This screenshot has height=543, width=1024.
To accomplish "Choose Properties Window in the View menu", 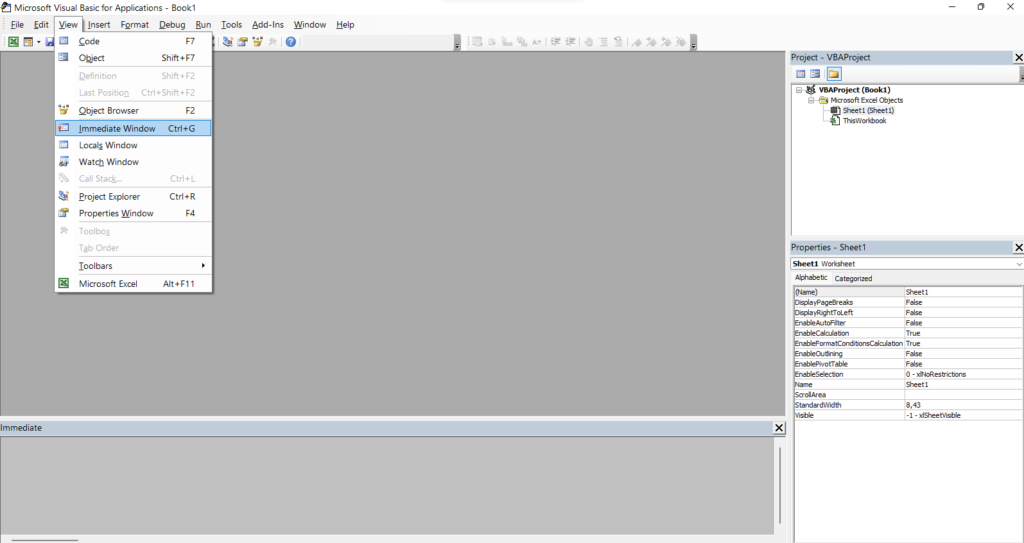I will point(133,214).
